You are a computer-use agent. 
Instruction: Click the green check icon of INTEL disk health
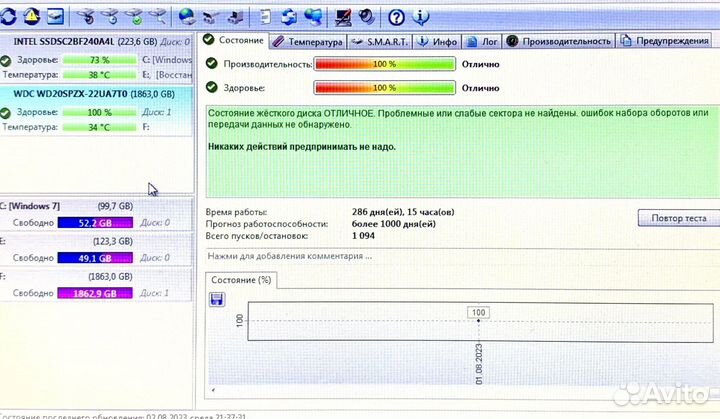(x=5, y=60)
